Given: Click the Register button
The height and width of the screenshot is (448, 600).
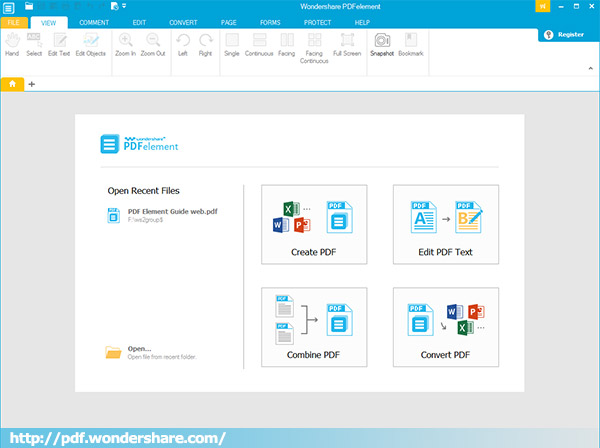Looking at the screenshot, I should tap(569, 35).
